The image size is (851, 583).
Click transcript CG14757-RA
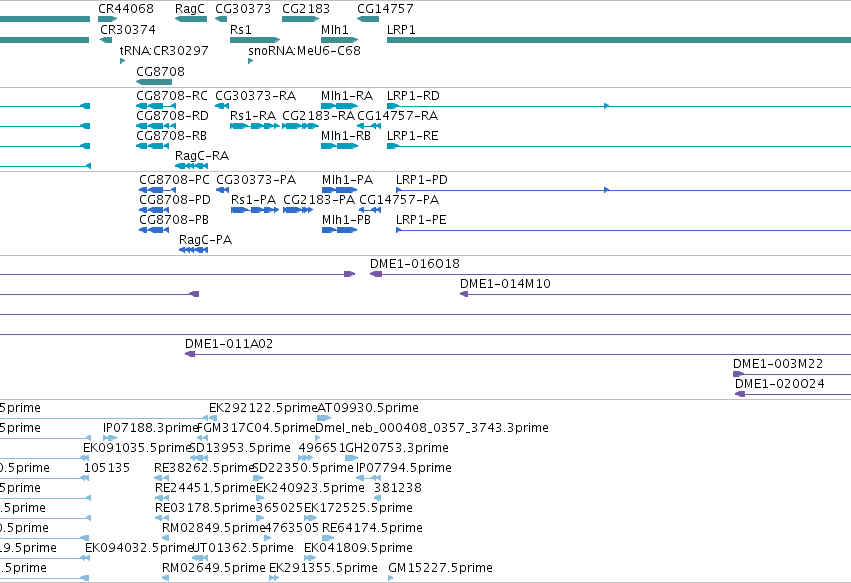tap(398, 116)
